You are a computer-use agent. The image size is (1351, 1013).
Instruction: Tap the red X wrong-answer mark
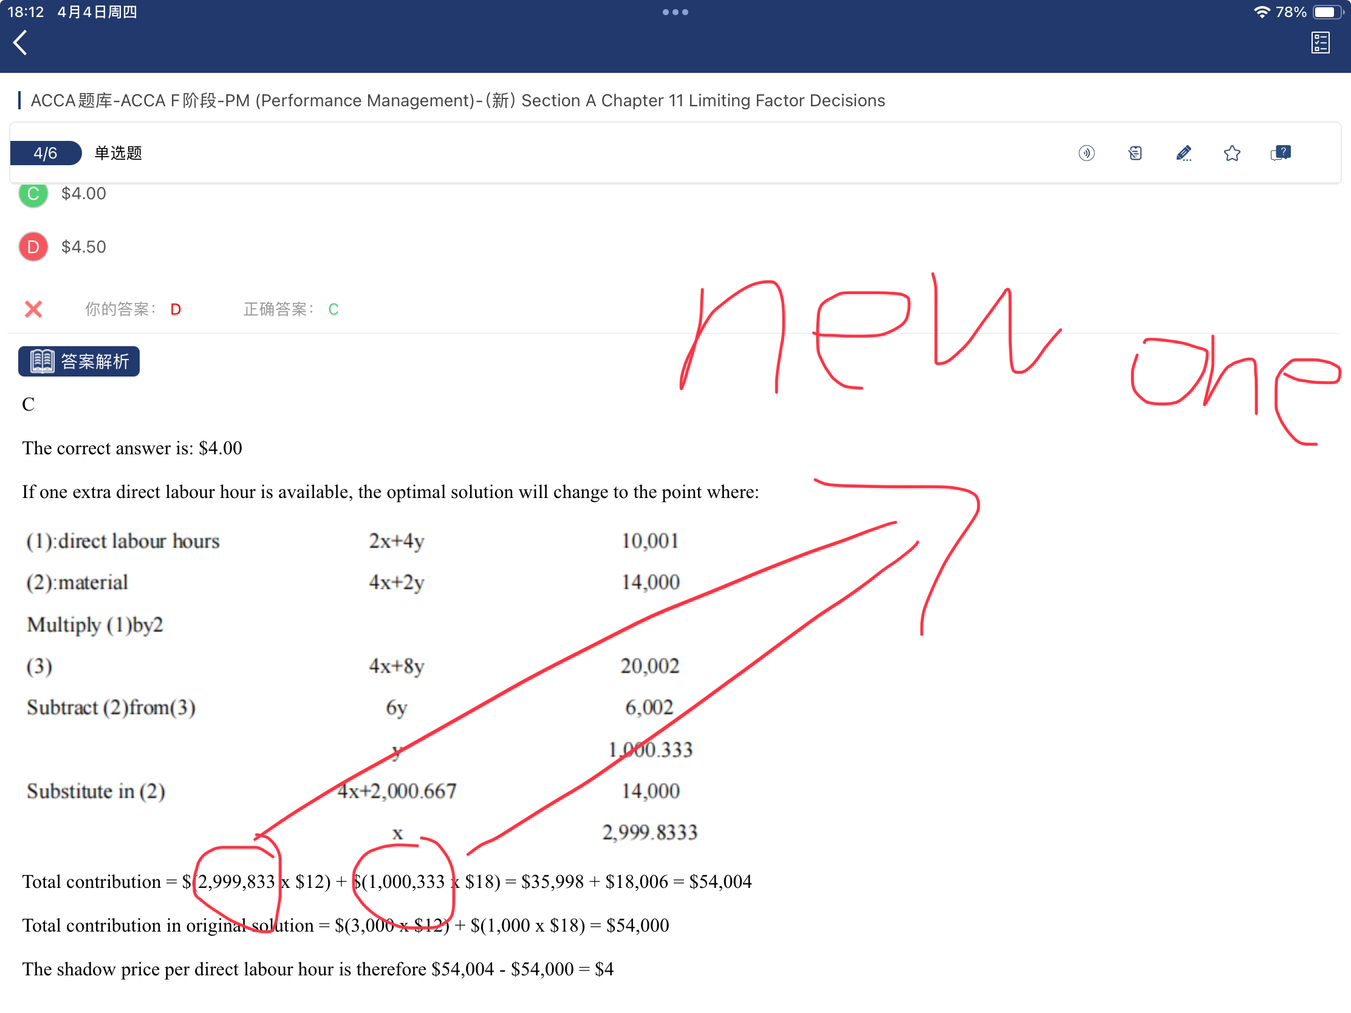pyautogui.click(x=33, y=309)
